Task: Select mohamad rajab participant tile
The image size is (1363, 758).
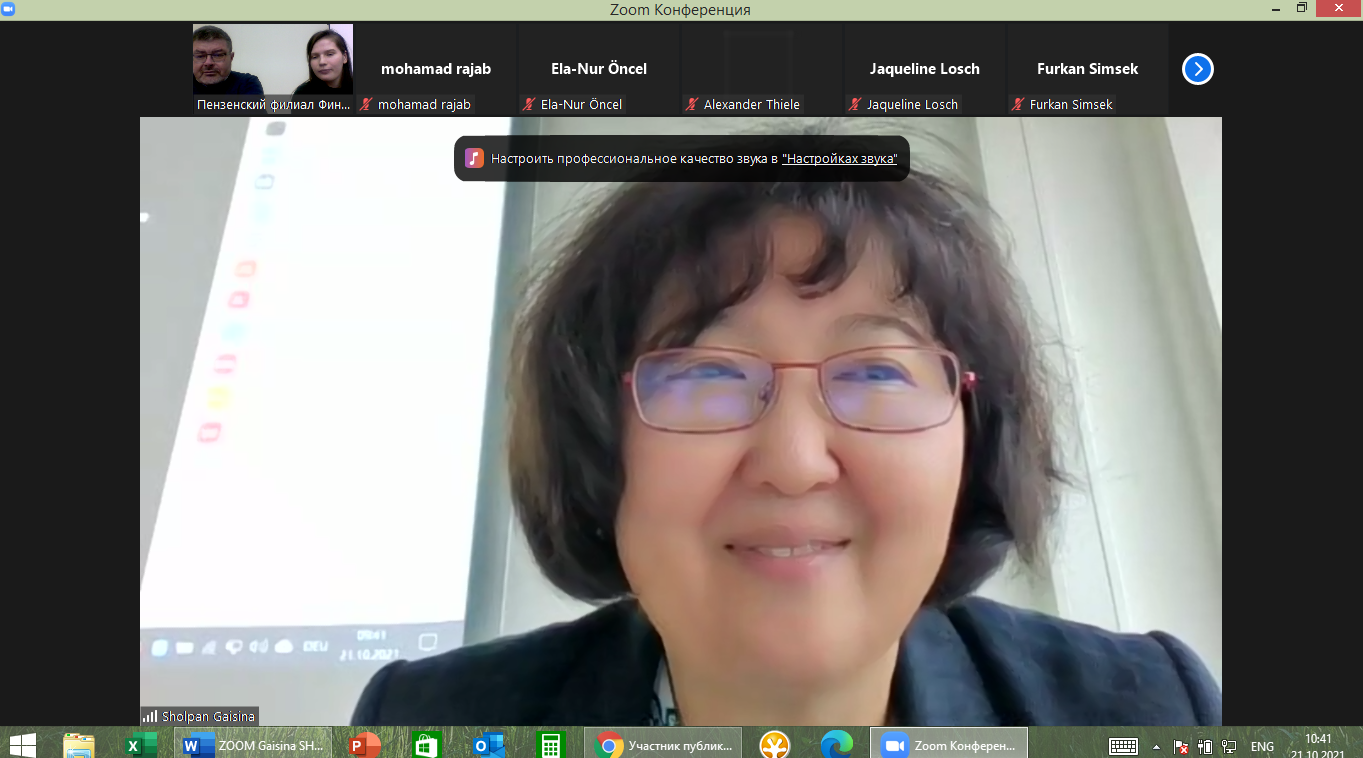Action: click(x=436, y=69)
